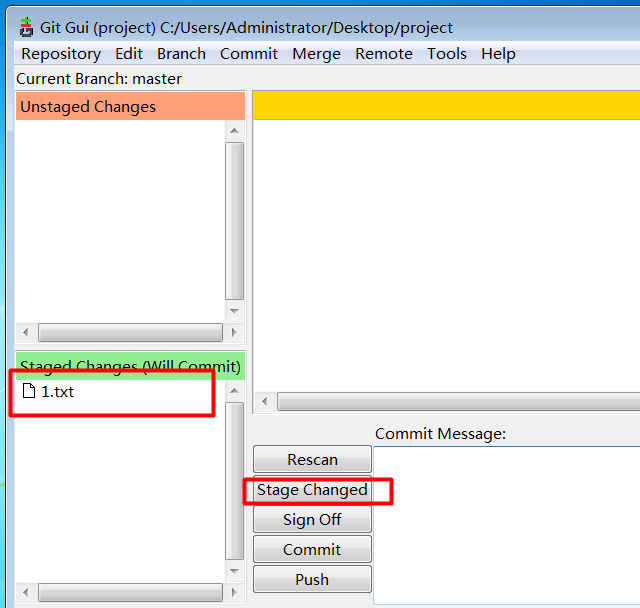Open the Edit menu
640x608 pixels.
[x=129, y=53]
